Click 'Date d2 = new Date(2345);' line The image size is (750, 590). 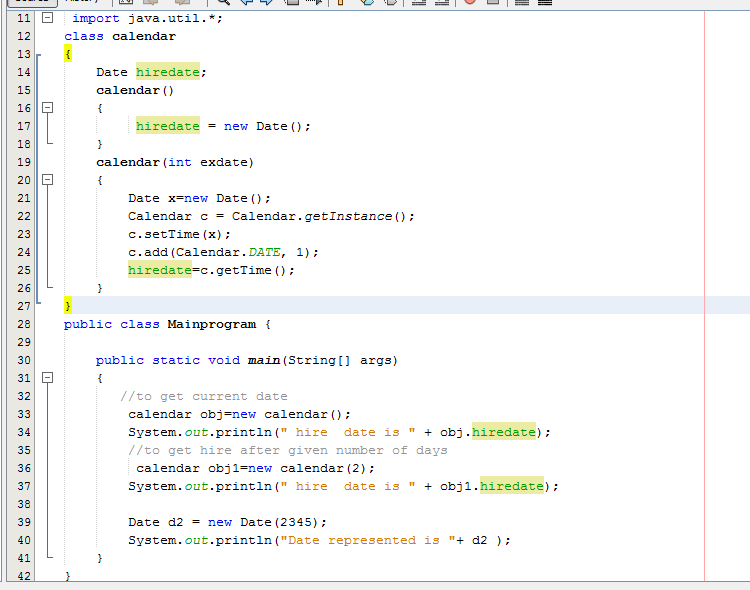[x=227, y=522]
